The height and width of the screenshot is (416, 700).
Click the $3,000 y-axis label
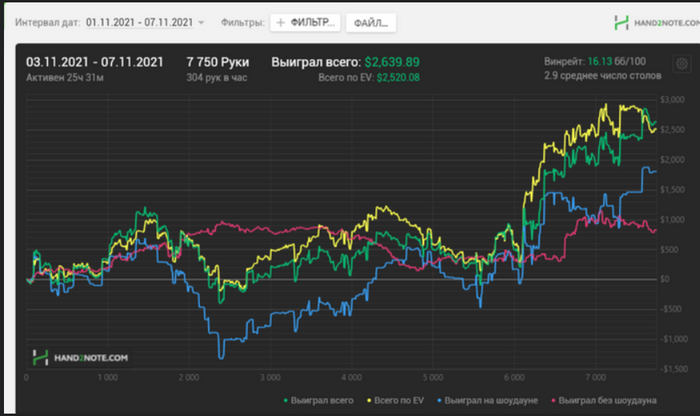tap(672, 100)
